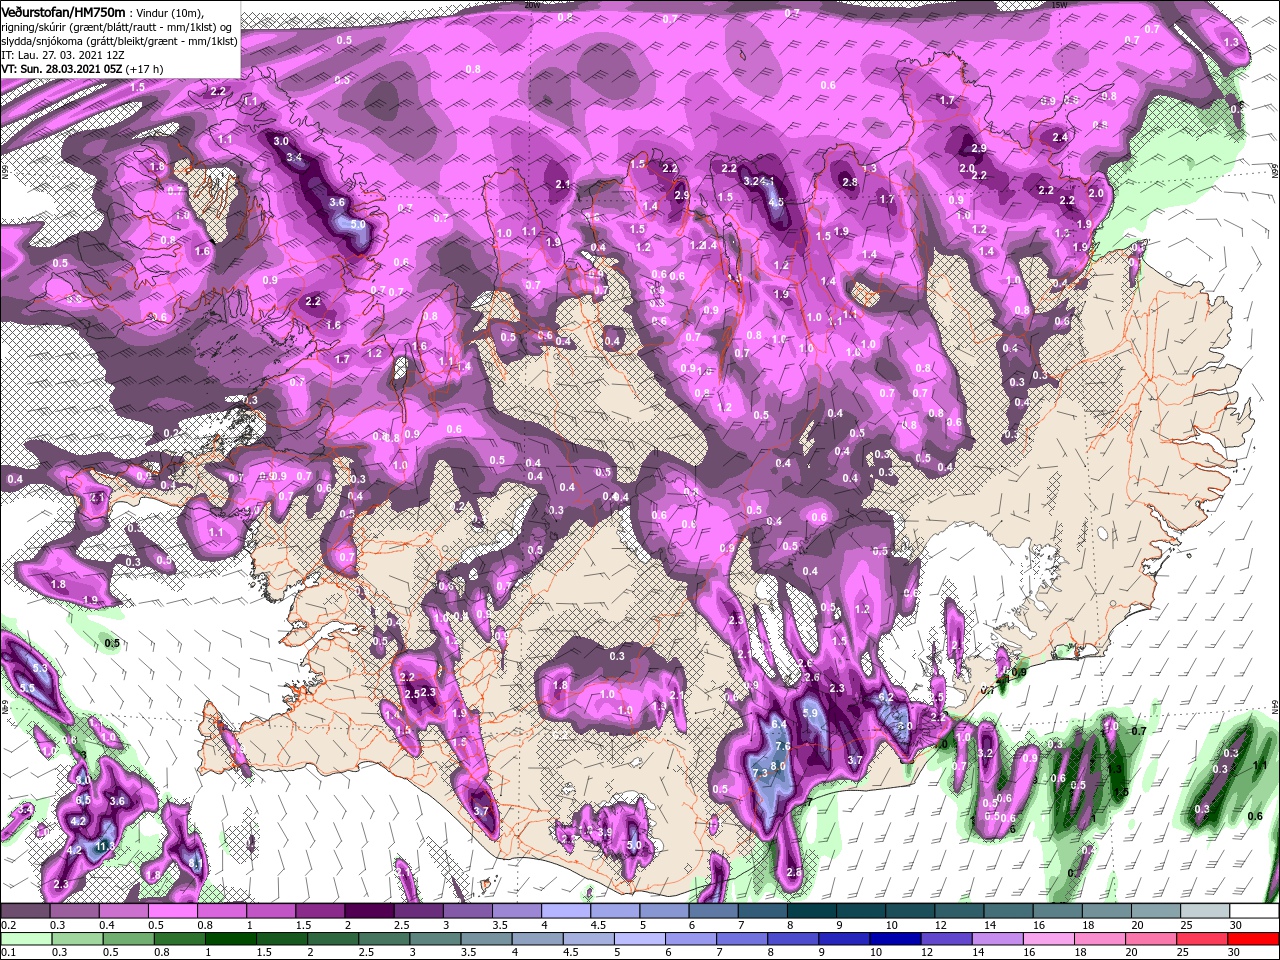Viewport: 1280px width, 960px height.
Task: Click the deep blue swatch above bottom-row label 10
Action: [896, 939]
